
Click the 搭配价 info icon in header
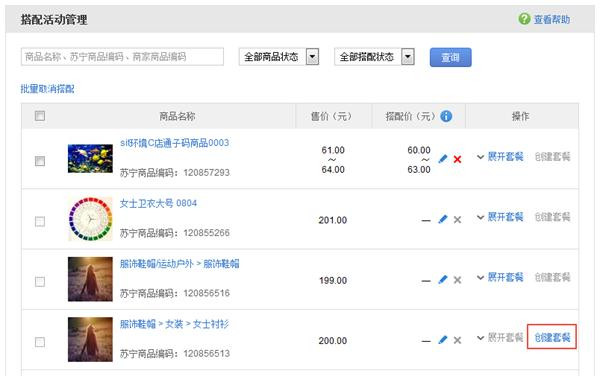pos(446,116)
